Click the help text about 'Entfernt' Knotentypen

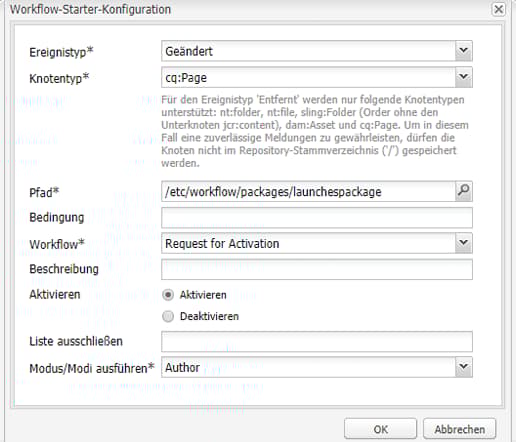pos(315,131)
